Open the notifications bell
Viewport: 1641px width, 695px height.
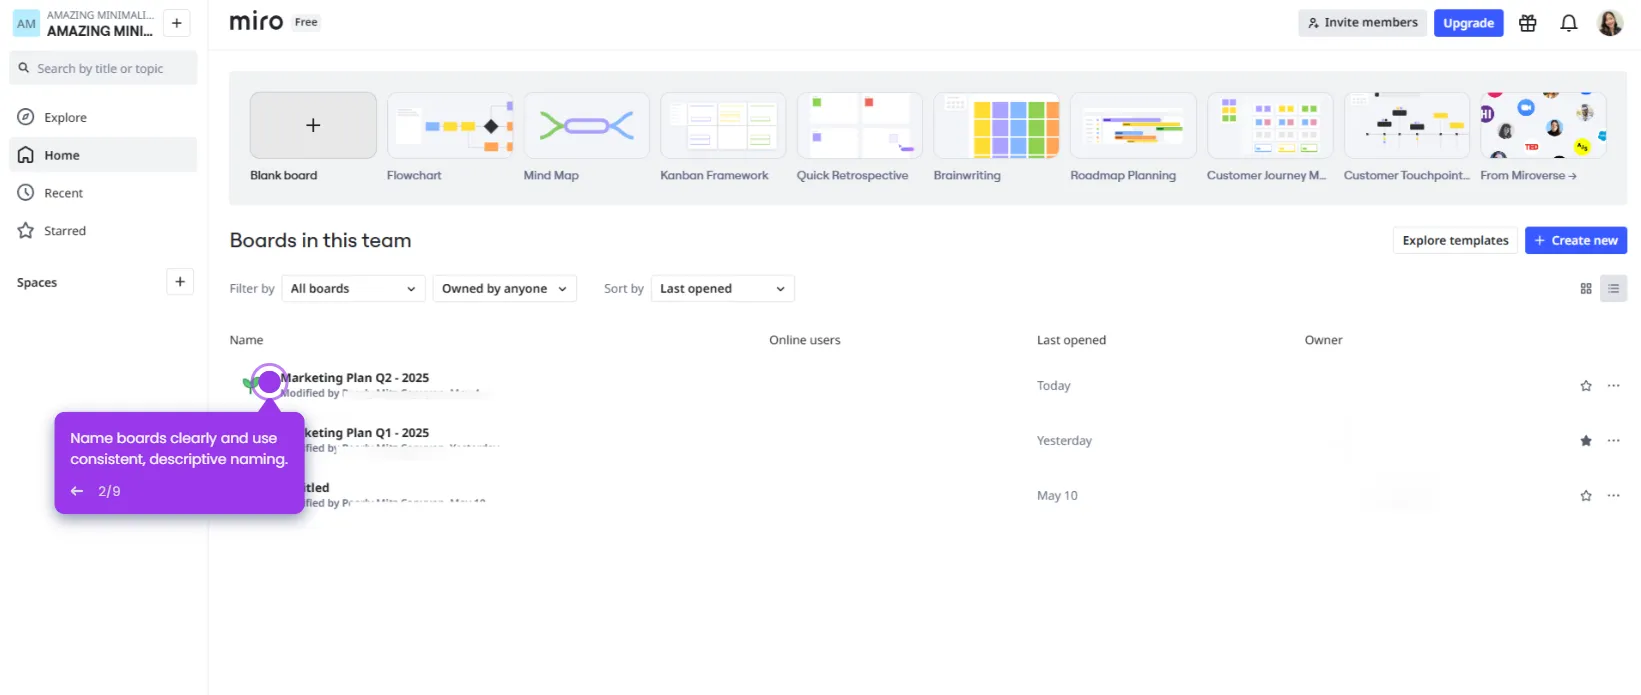[x=1569, y=23]
